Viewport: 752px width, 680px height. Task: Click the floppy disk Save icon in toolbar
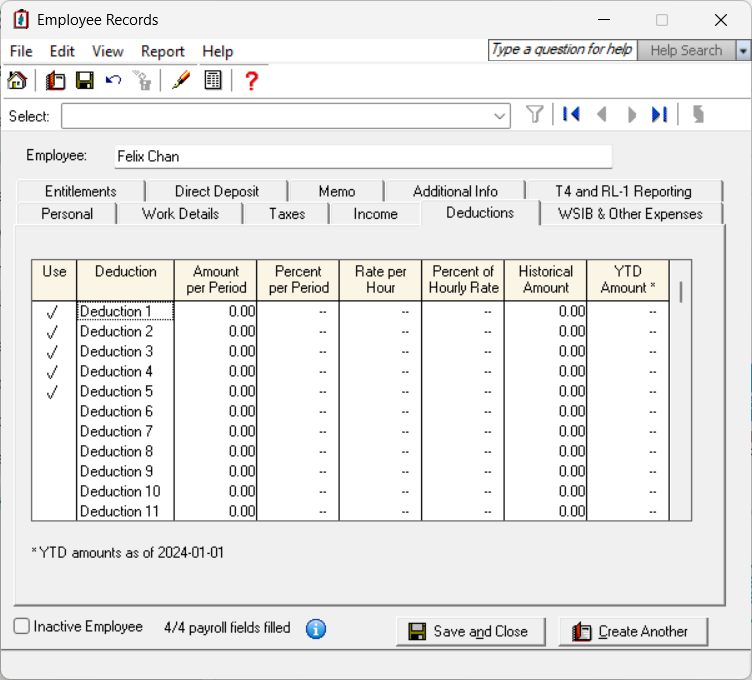point(85,80)
